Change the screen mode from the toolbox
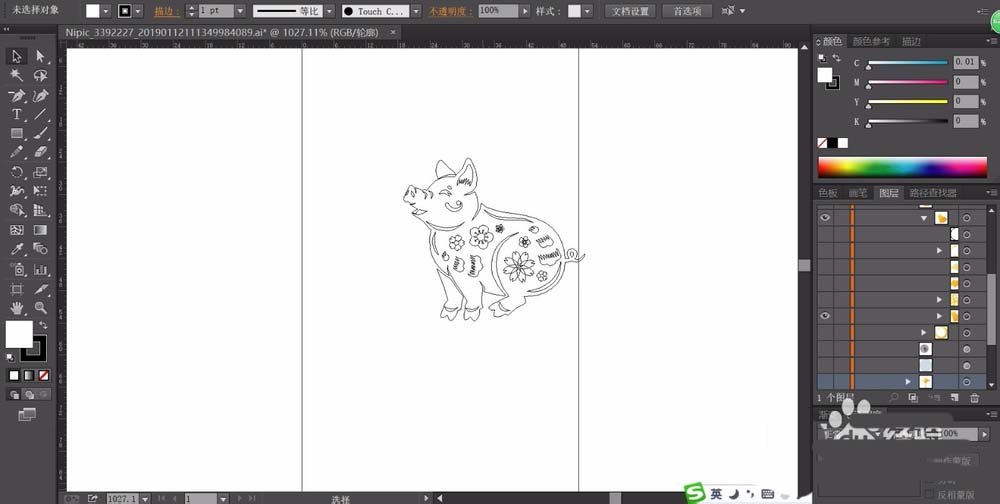The image size is (1000, 504). click(x=27, y=415)
